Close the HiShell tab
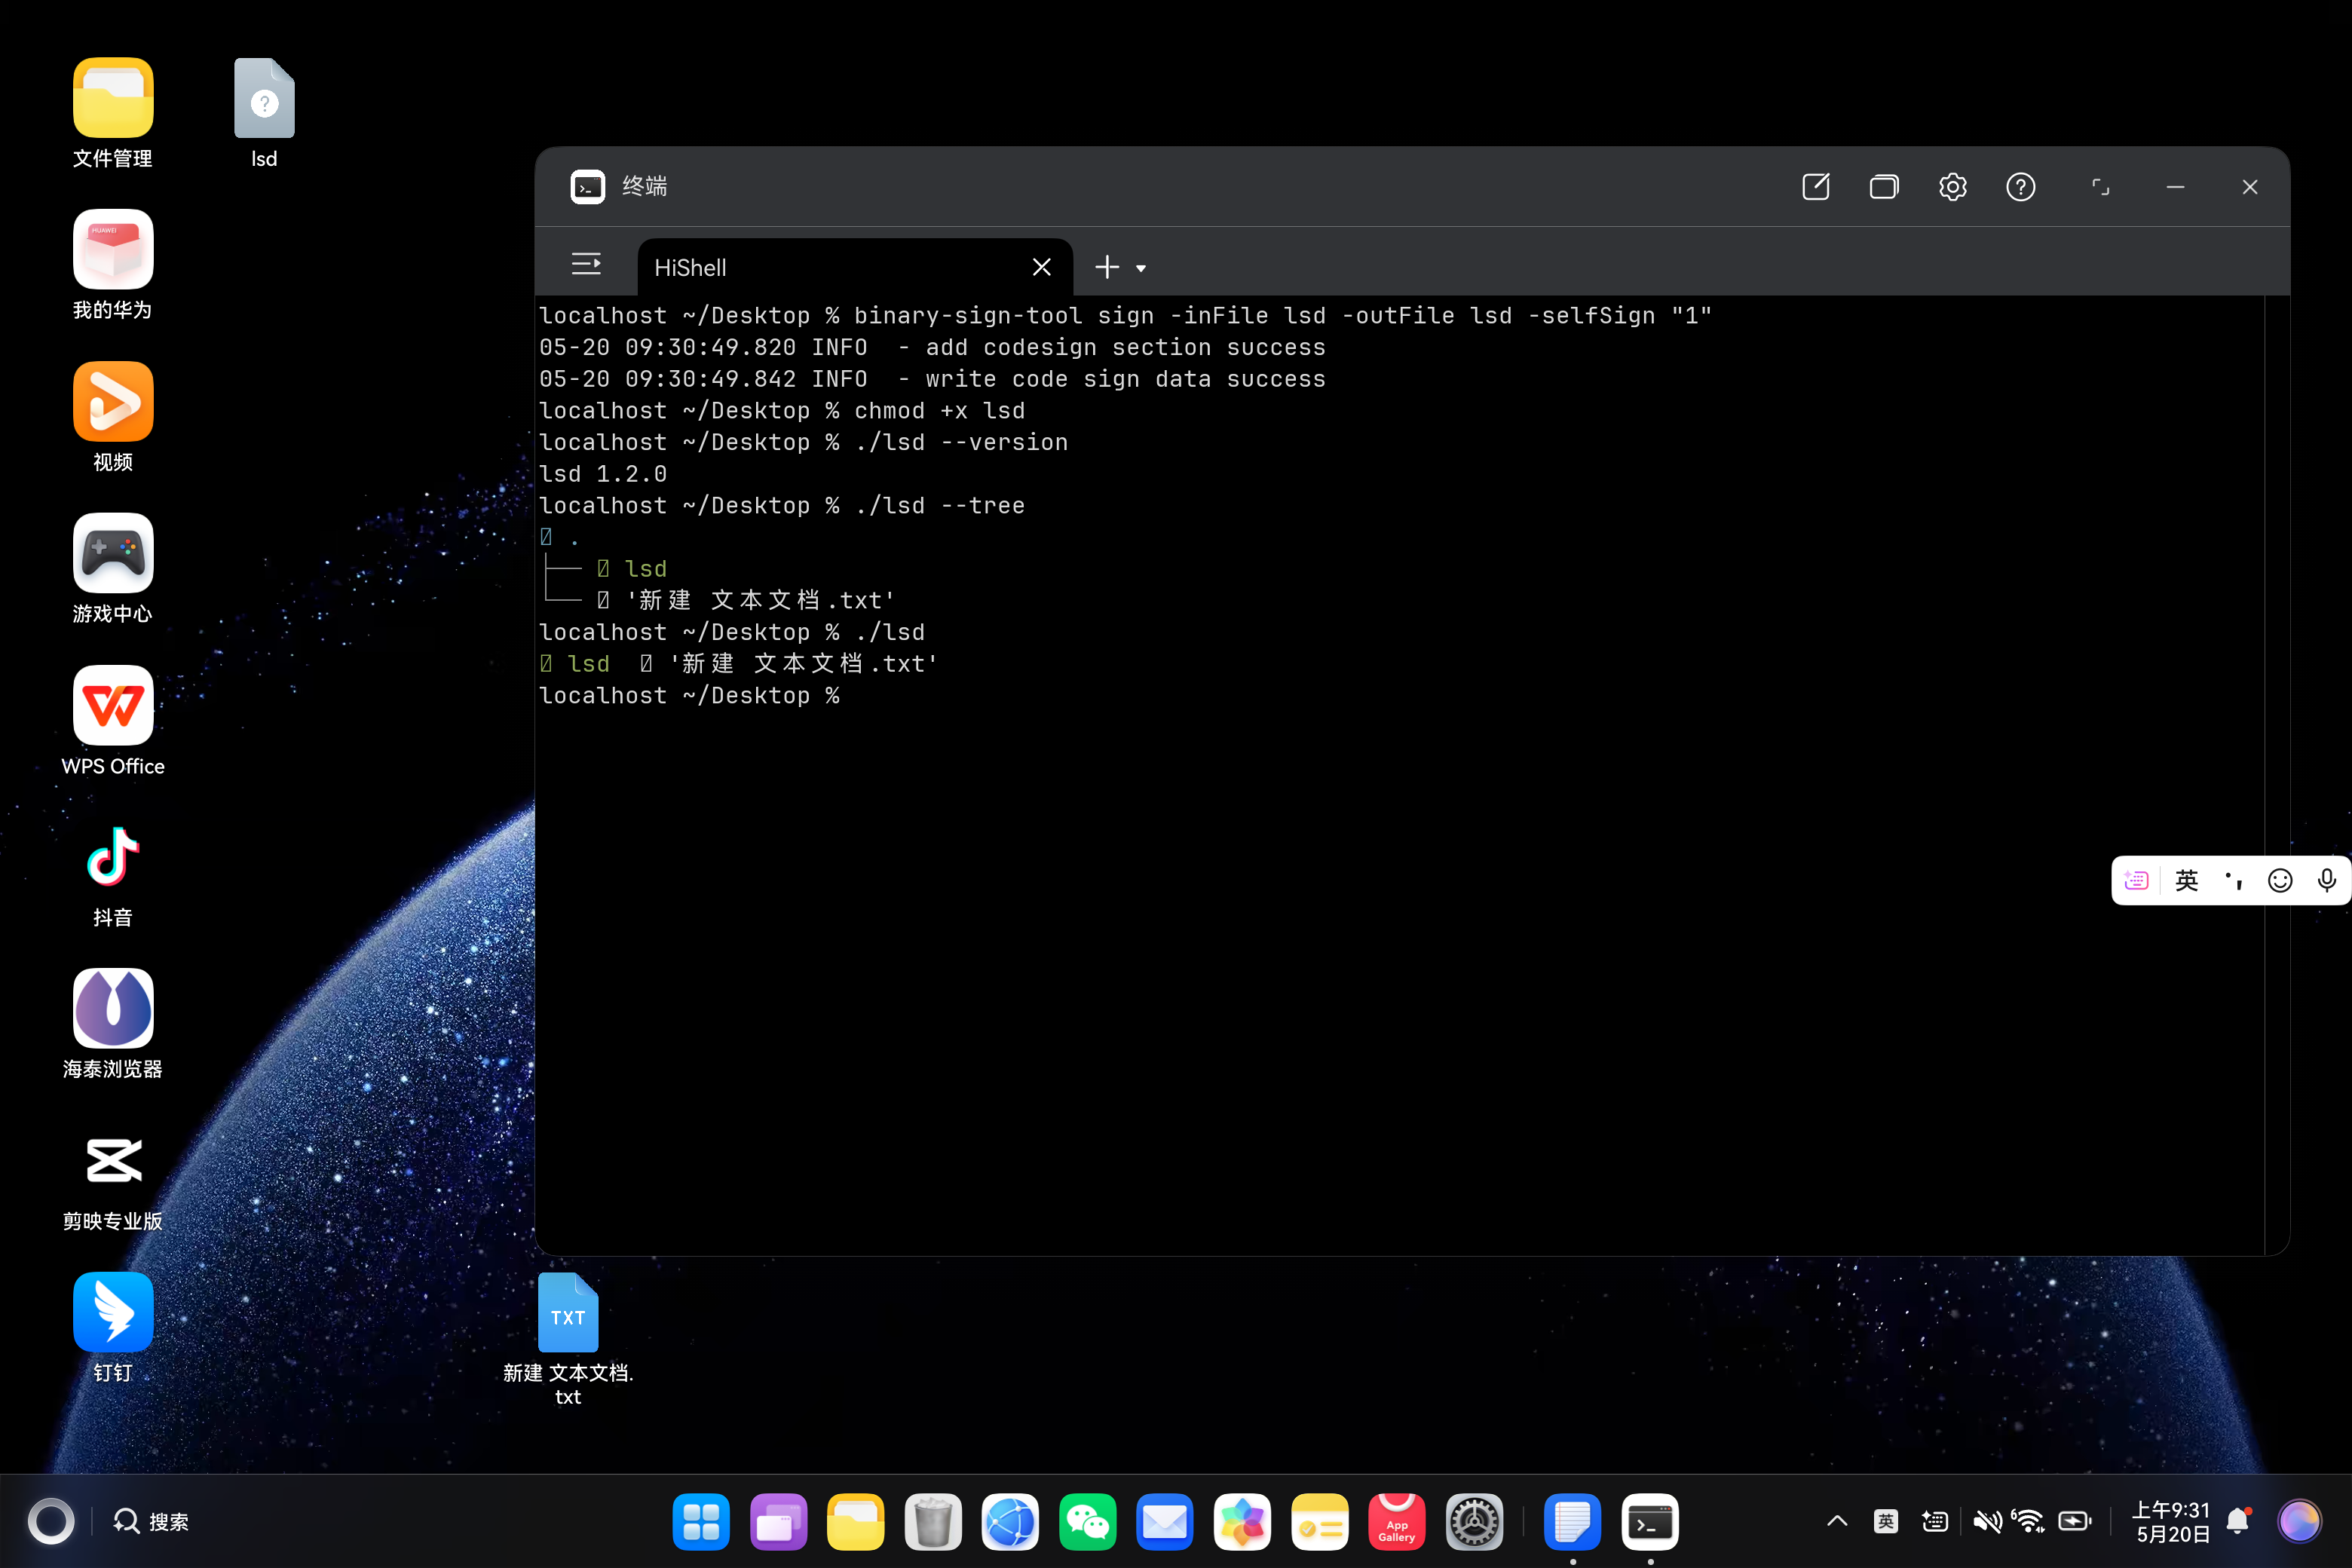2352x1568 pixels. 1041,267
